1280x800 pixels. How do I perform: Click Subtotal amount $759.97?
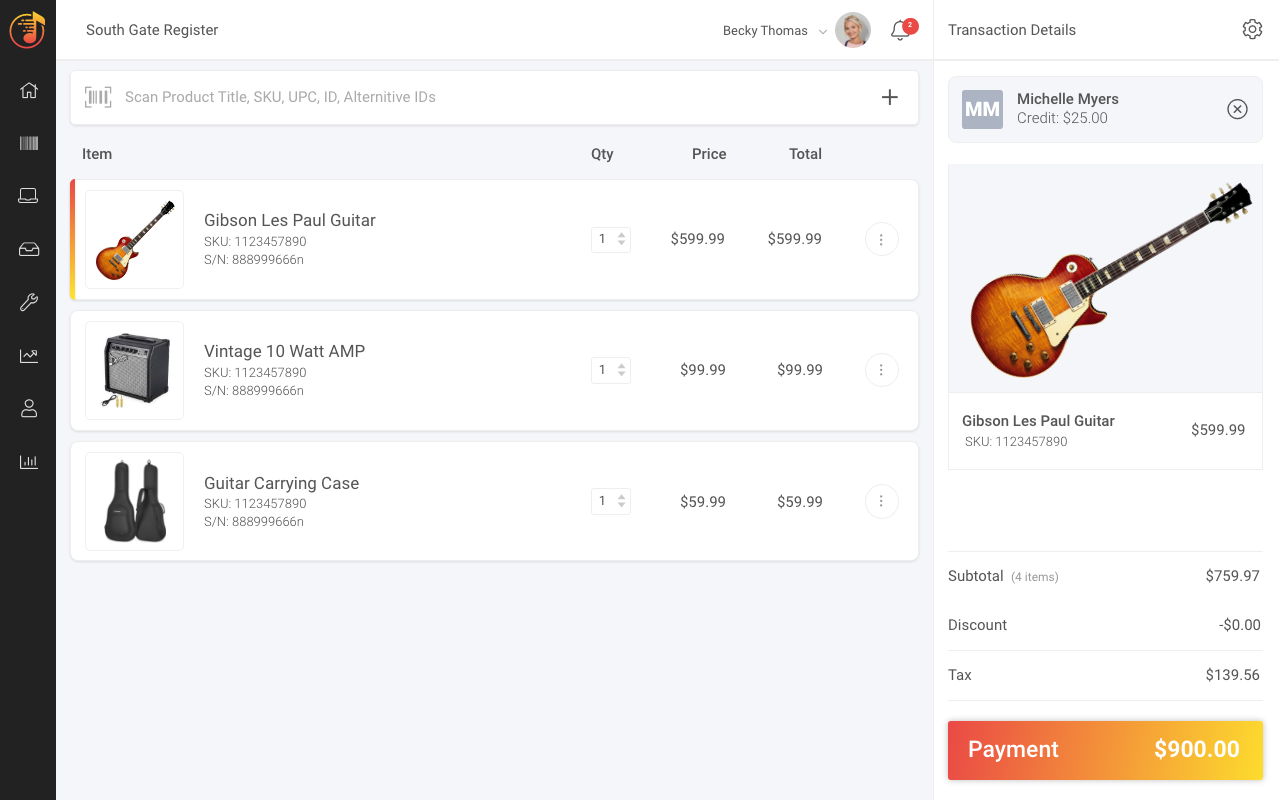pos(1233,576)
